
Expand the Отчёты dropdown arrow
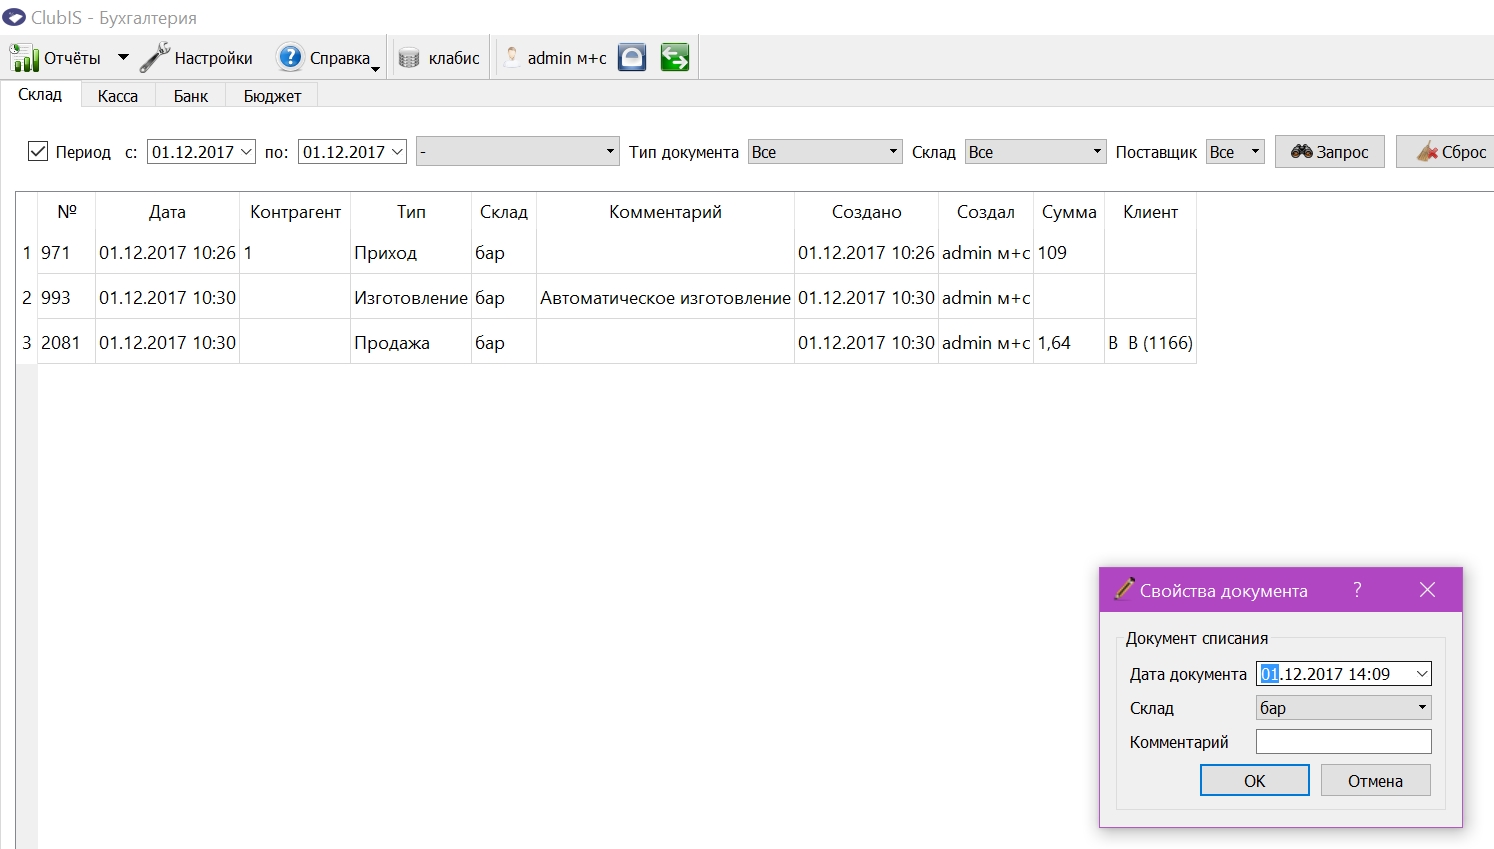123,58
